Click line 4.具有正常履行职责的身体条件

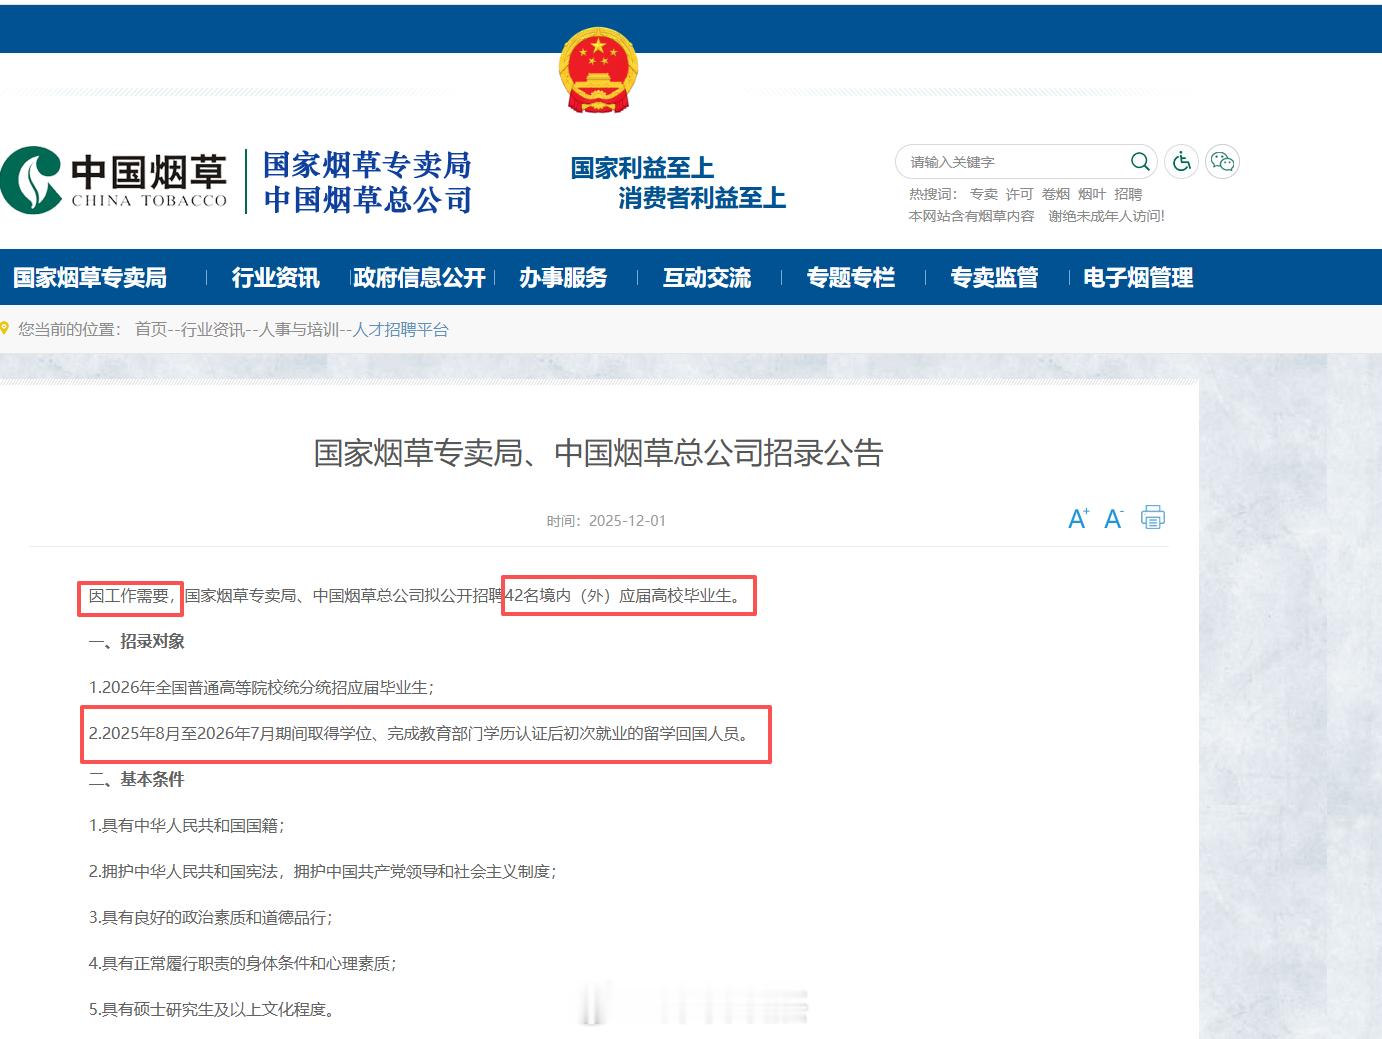(x=243, y=963)
